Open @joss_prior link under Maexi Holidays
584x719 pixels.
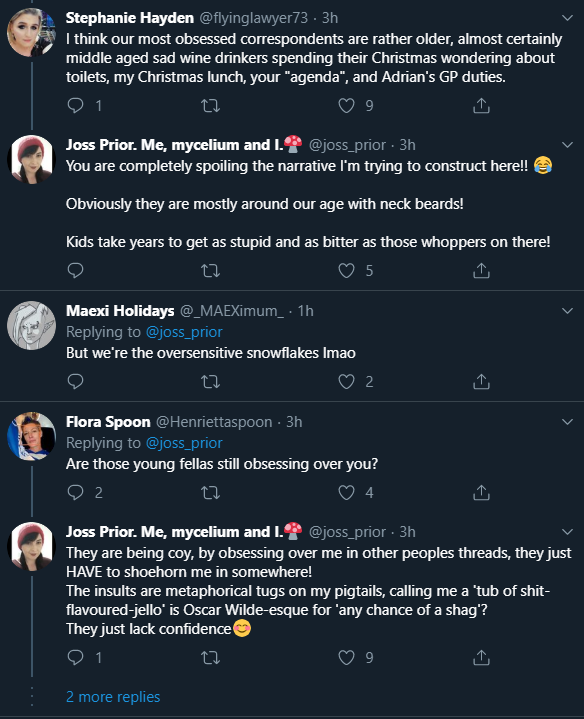[x=184, y=332]
